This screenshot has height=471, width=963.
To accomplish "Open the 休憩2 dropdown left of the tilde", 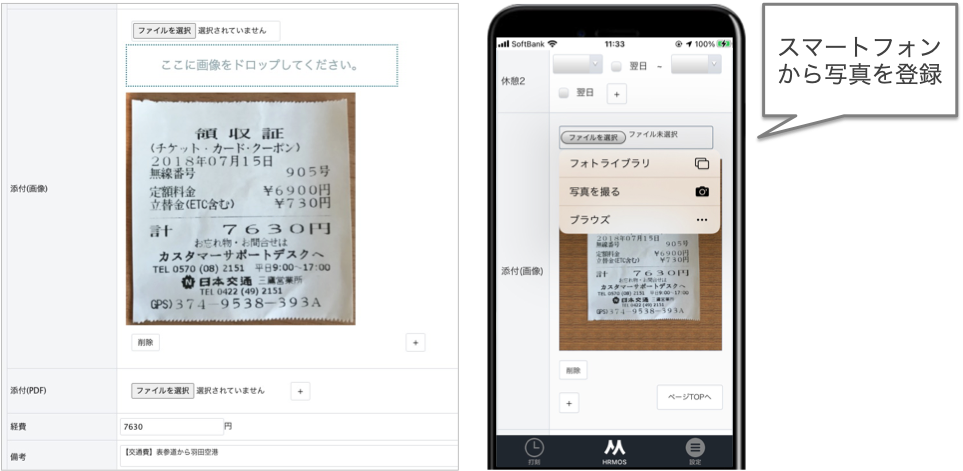I will [577, 63].
